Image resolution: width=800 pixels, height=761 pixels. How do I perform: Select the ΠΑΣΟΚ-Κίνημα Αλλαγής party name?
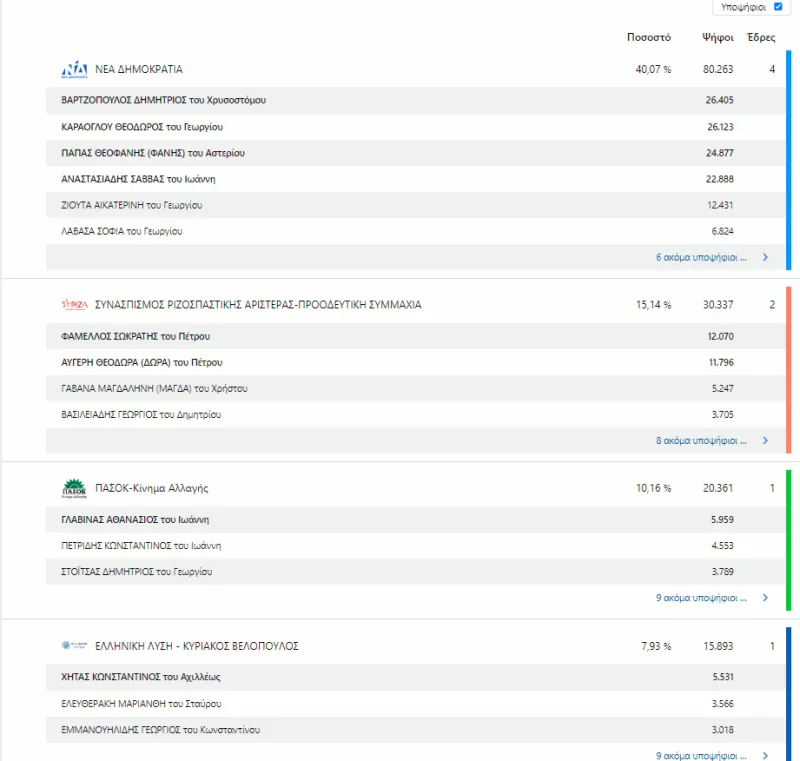coord(152,488)
